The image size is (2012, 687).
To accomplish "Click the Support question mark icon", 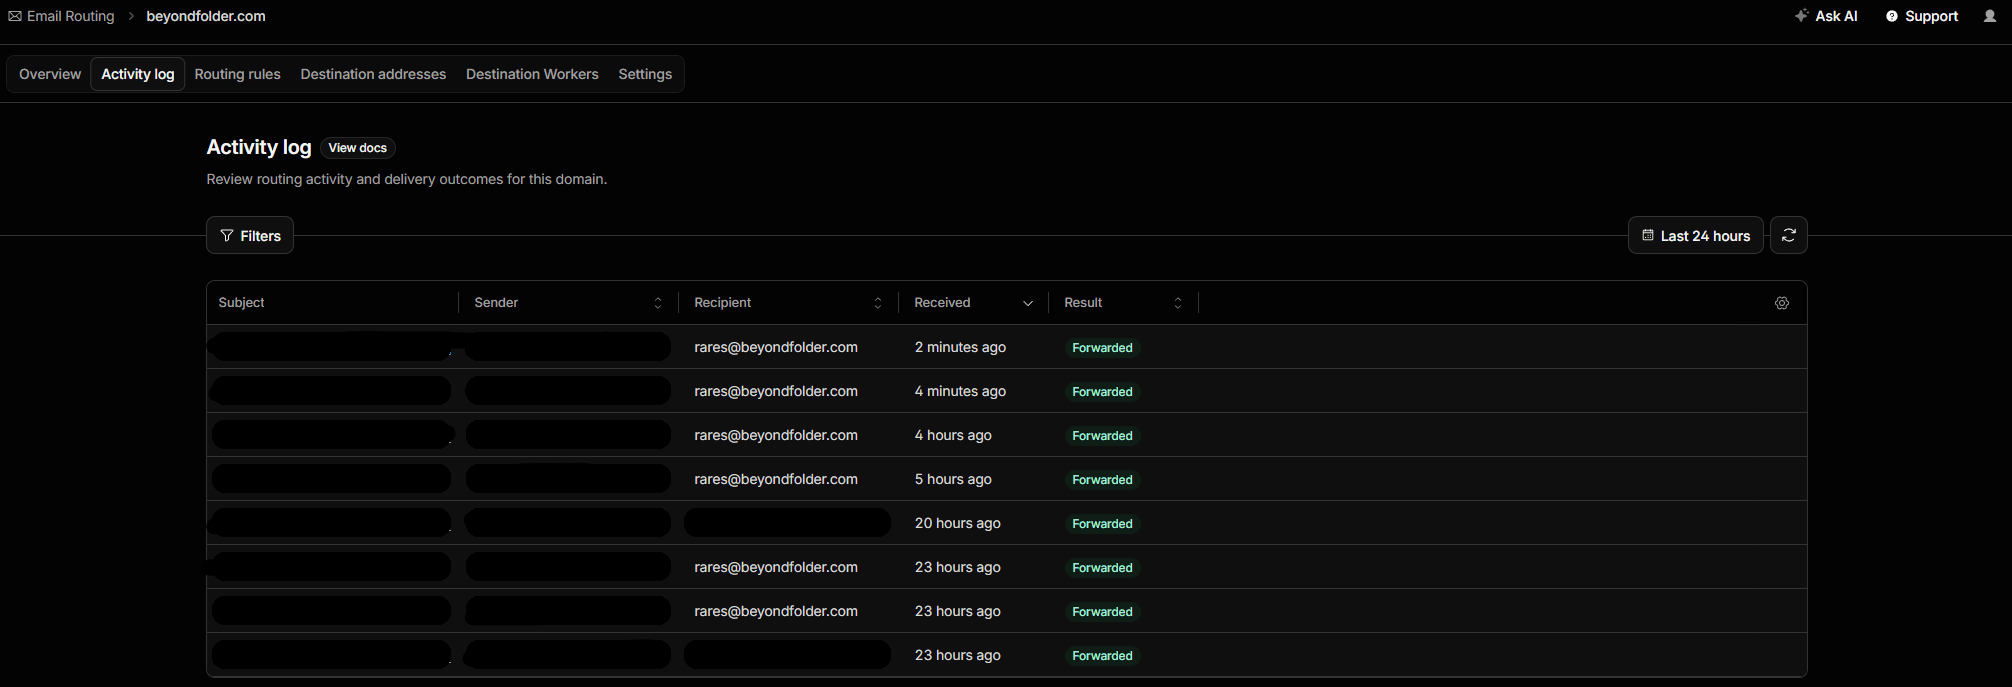I will tap(1892, 16).
